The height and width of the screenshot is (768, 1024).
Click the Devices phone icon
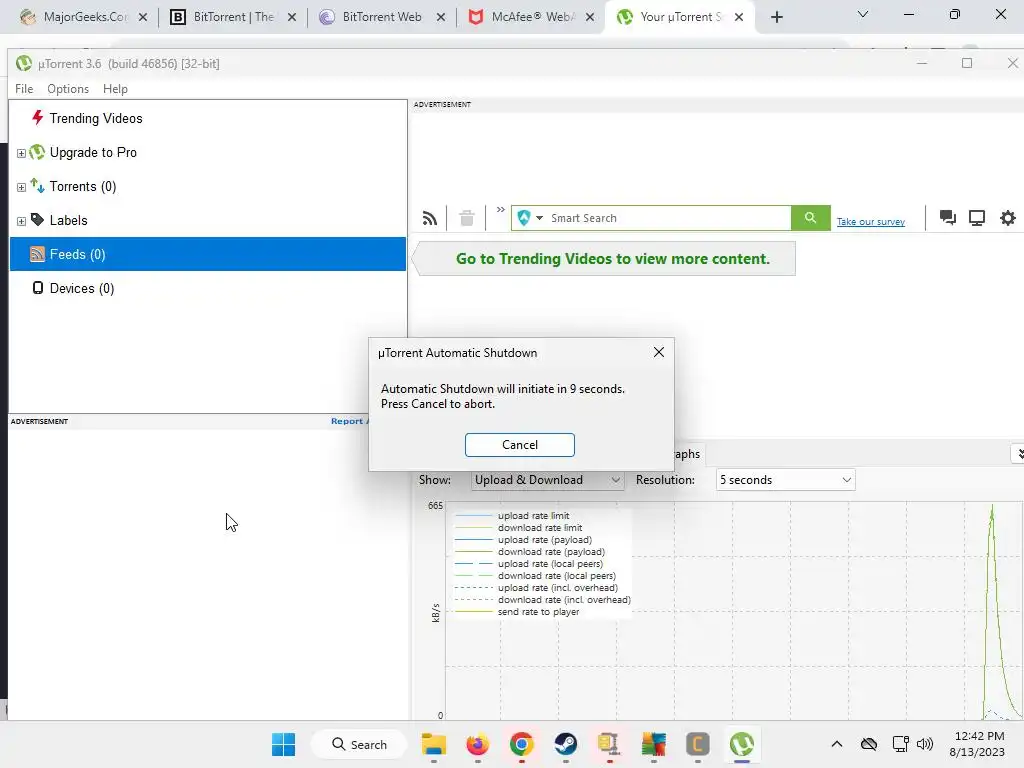click(38, 287)
